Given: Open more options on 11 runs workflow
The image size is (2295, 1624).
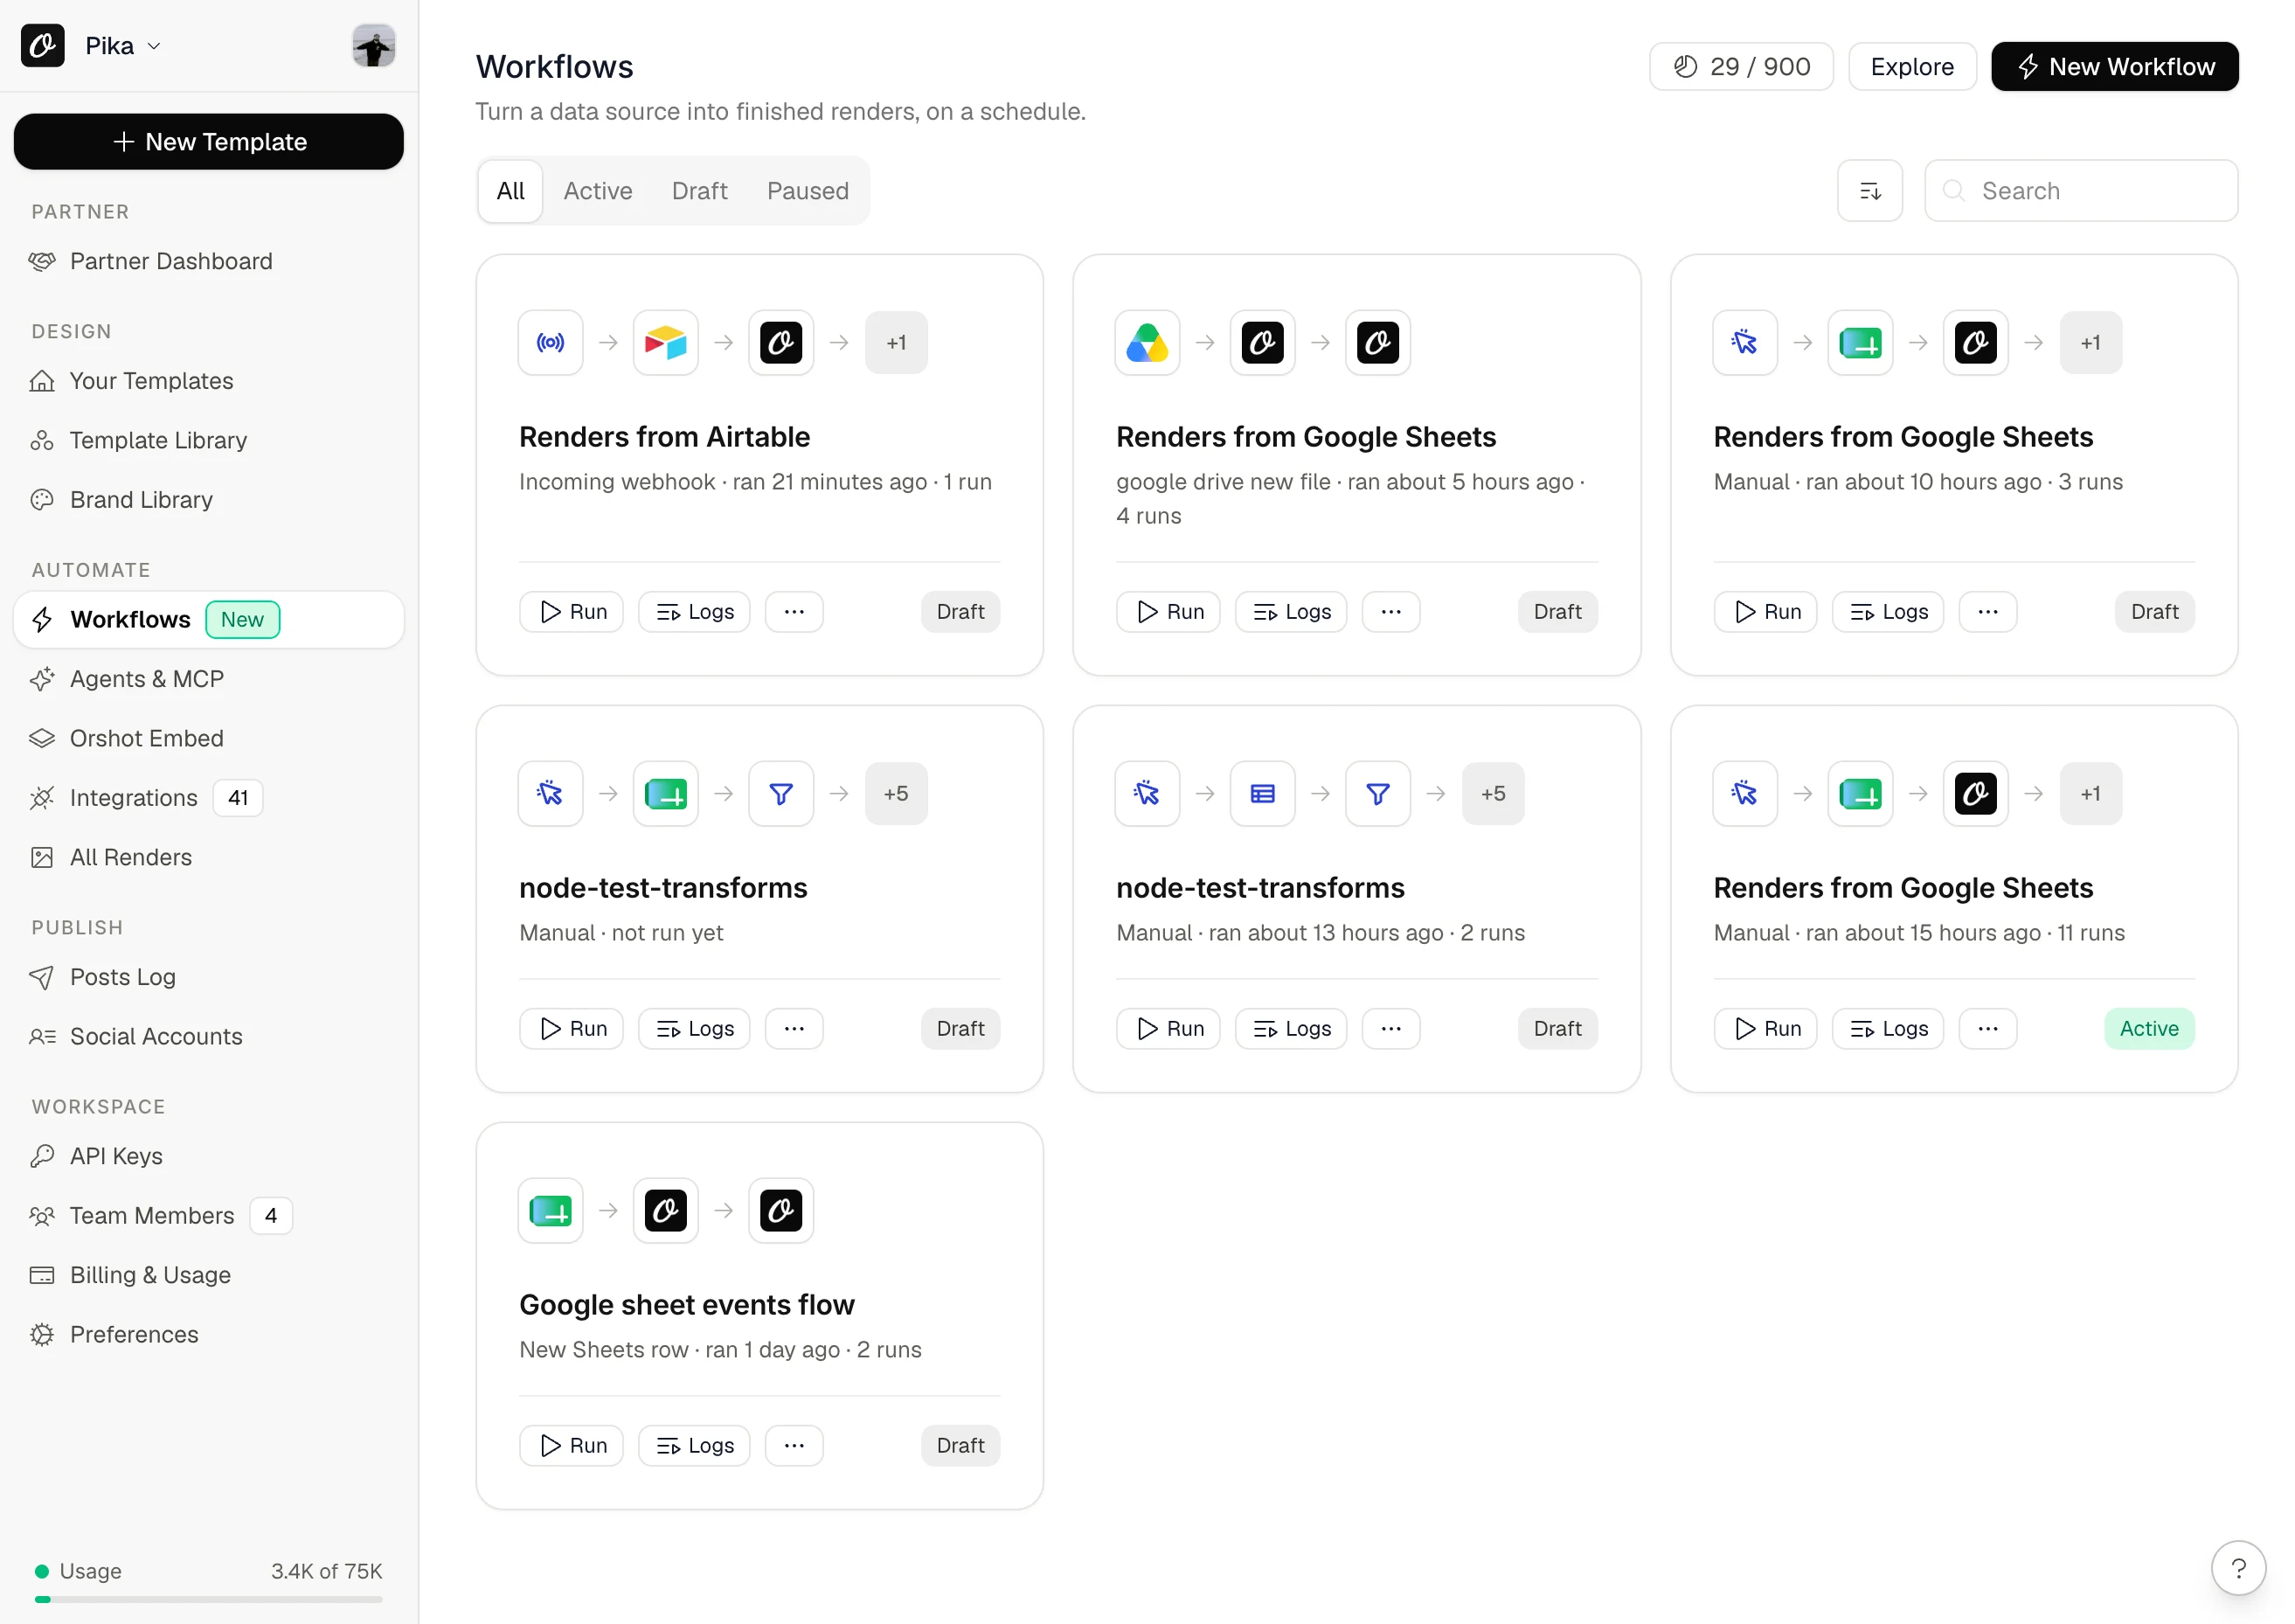Looking at the screenshot, I should tap(1988, 1028).
